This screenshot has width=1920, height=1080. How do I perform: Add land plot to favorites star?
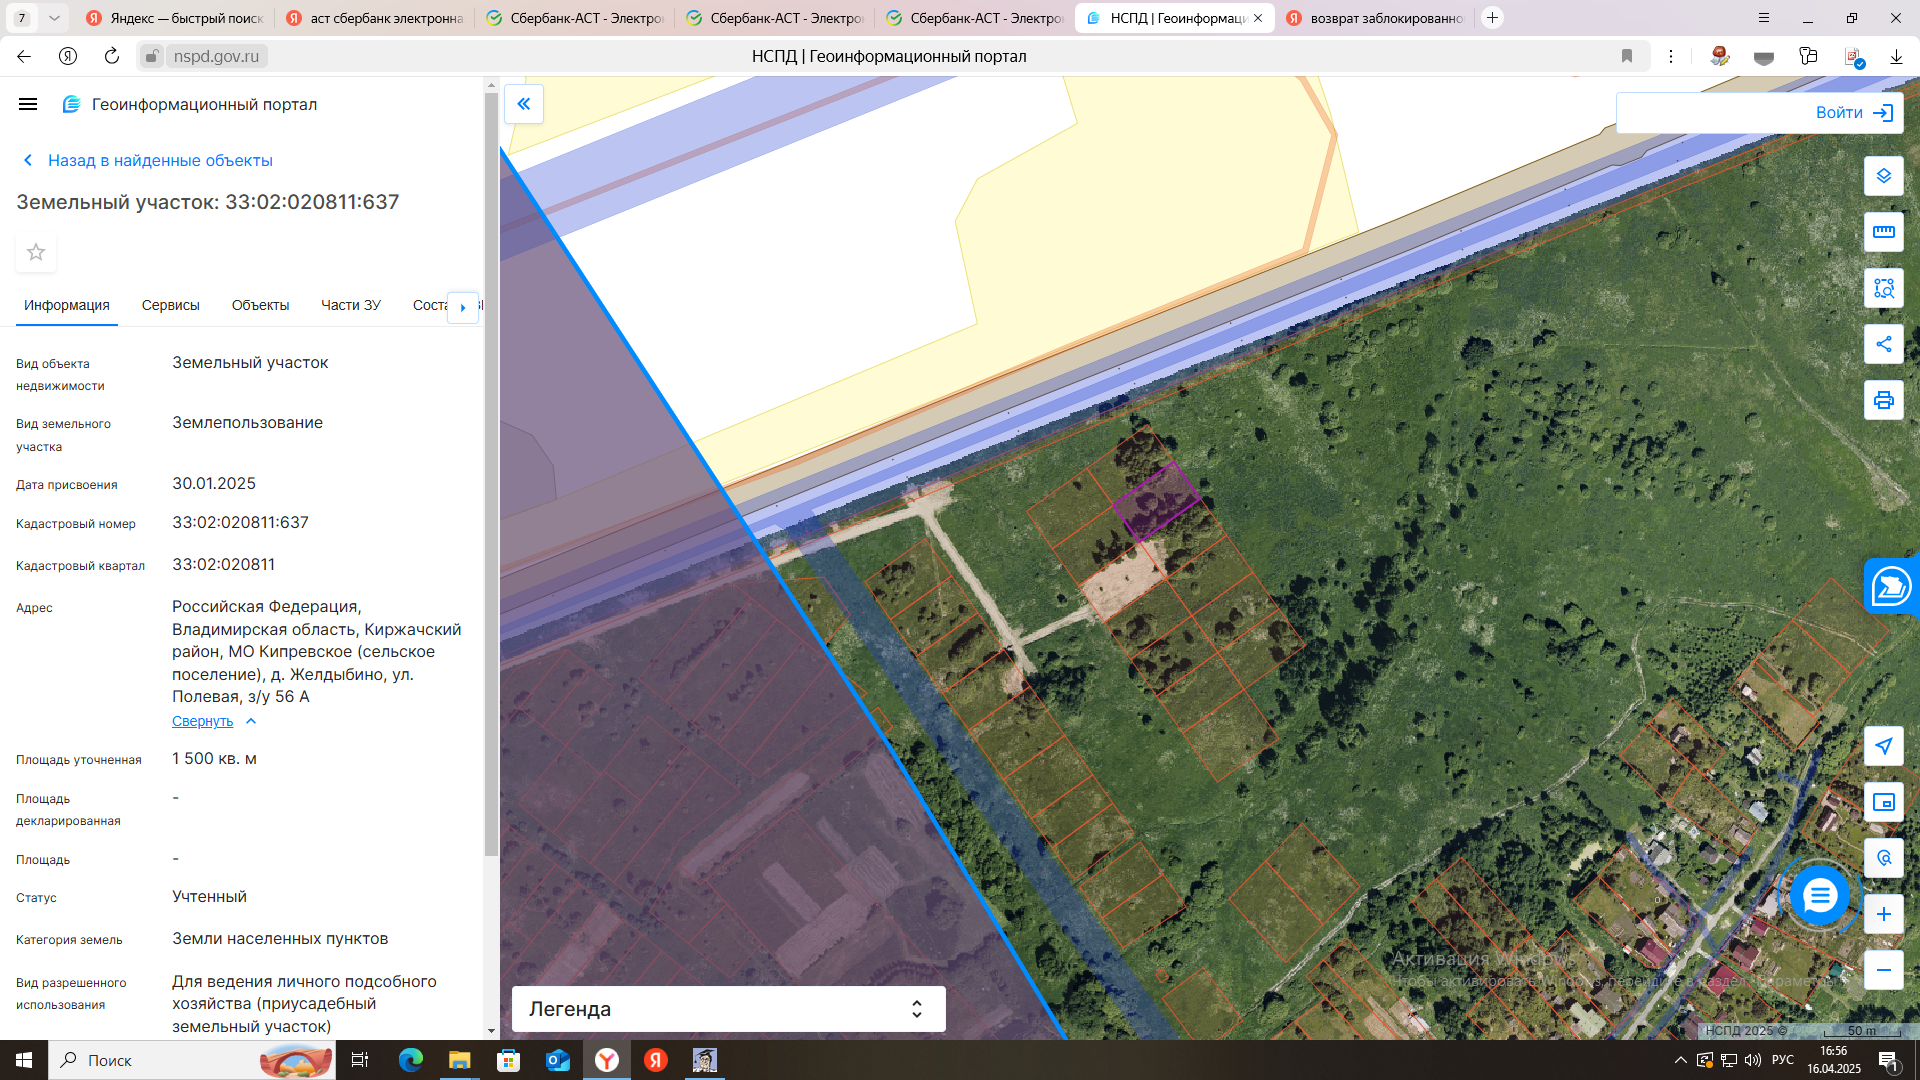pyautogui.click(x=36, y=252)
